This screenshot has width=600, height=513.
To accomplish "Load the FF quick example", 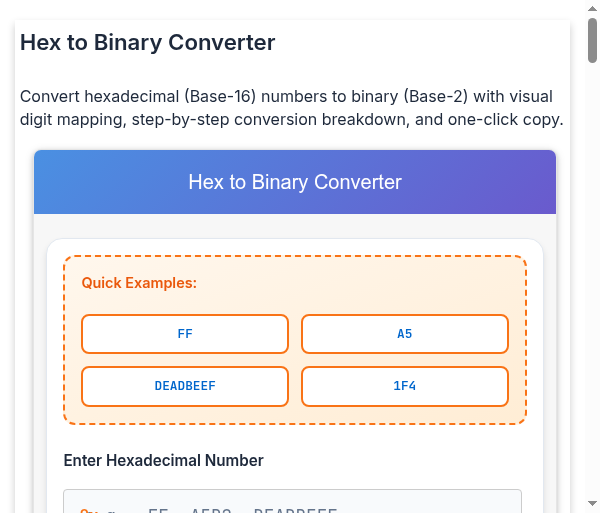I will pos(185,334).
